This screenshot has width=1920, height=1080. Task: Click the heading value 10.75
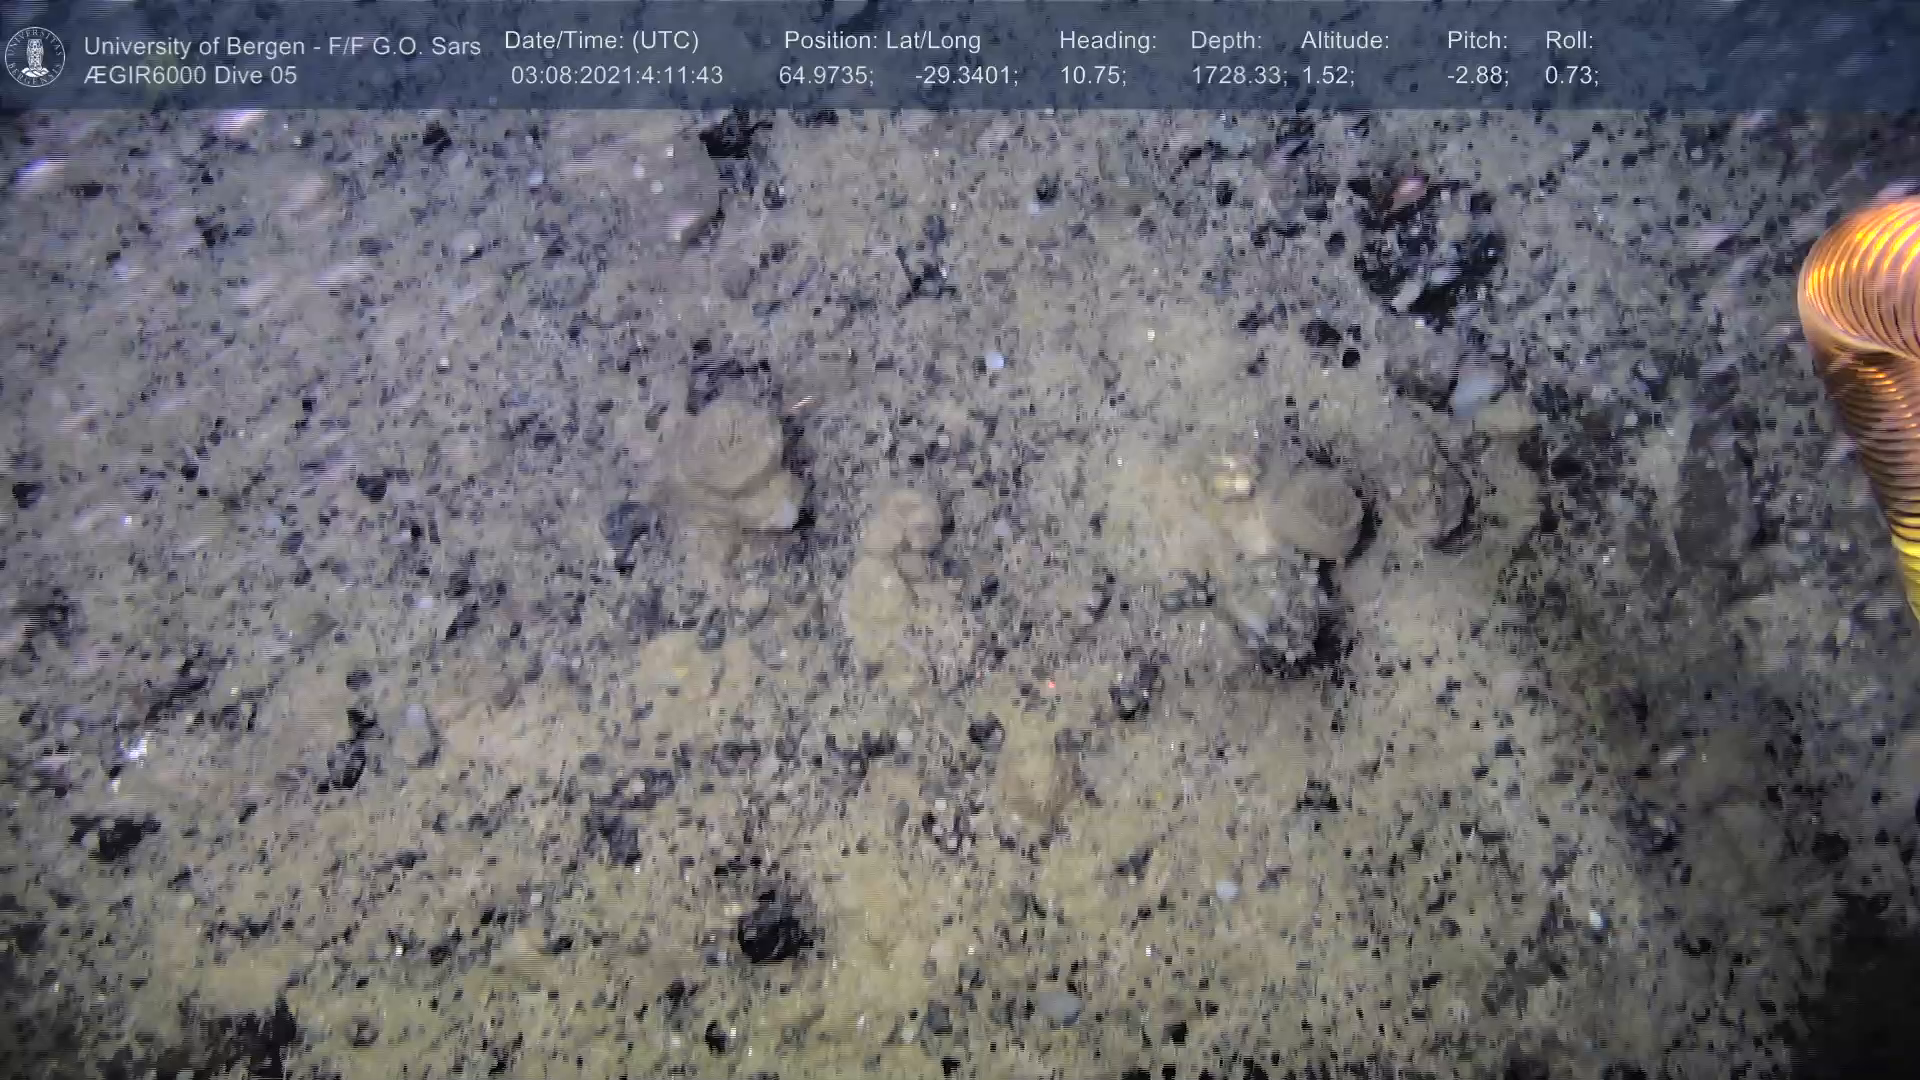coord(1092,76)
